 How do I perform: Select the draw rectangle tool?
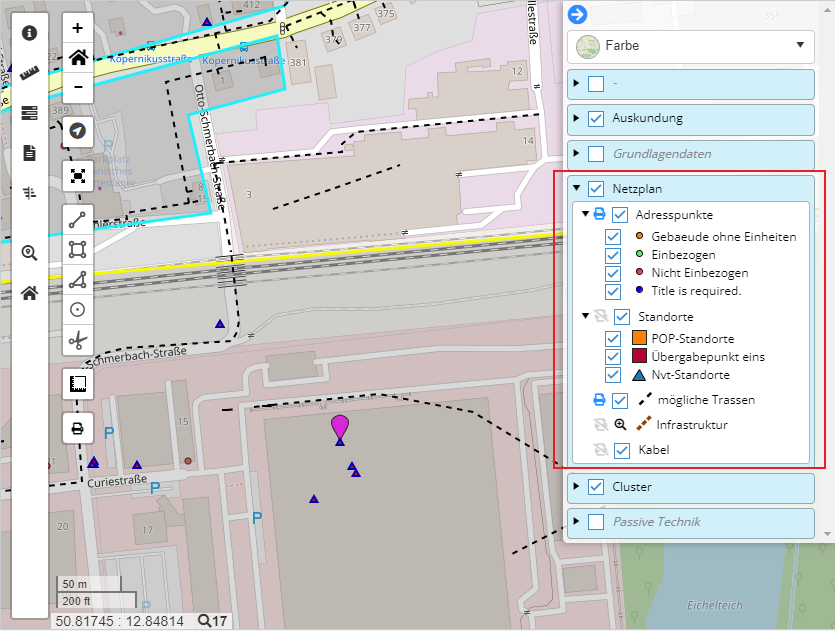(78, 250)
